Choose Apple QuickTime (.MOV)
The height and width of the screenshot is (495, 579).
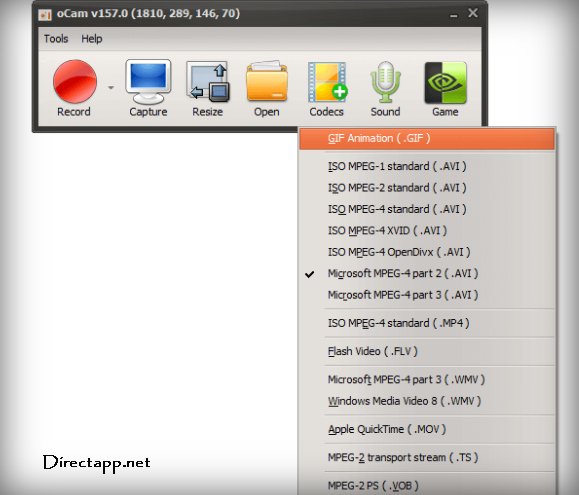point(427,429)
